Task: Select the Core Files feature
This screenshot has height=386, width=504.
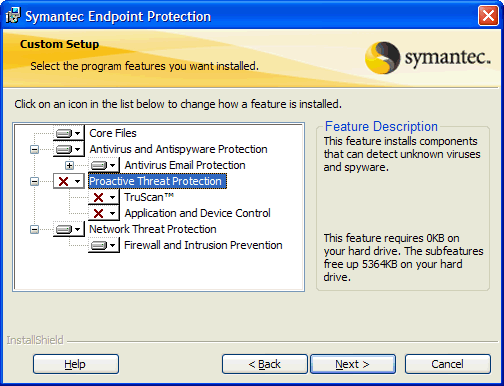Action: coord(113,133)
